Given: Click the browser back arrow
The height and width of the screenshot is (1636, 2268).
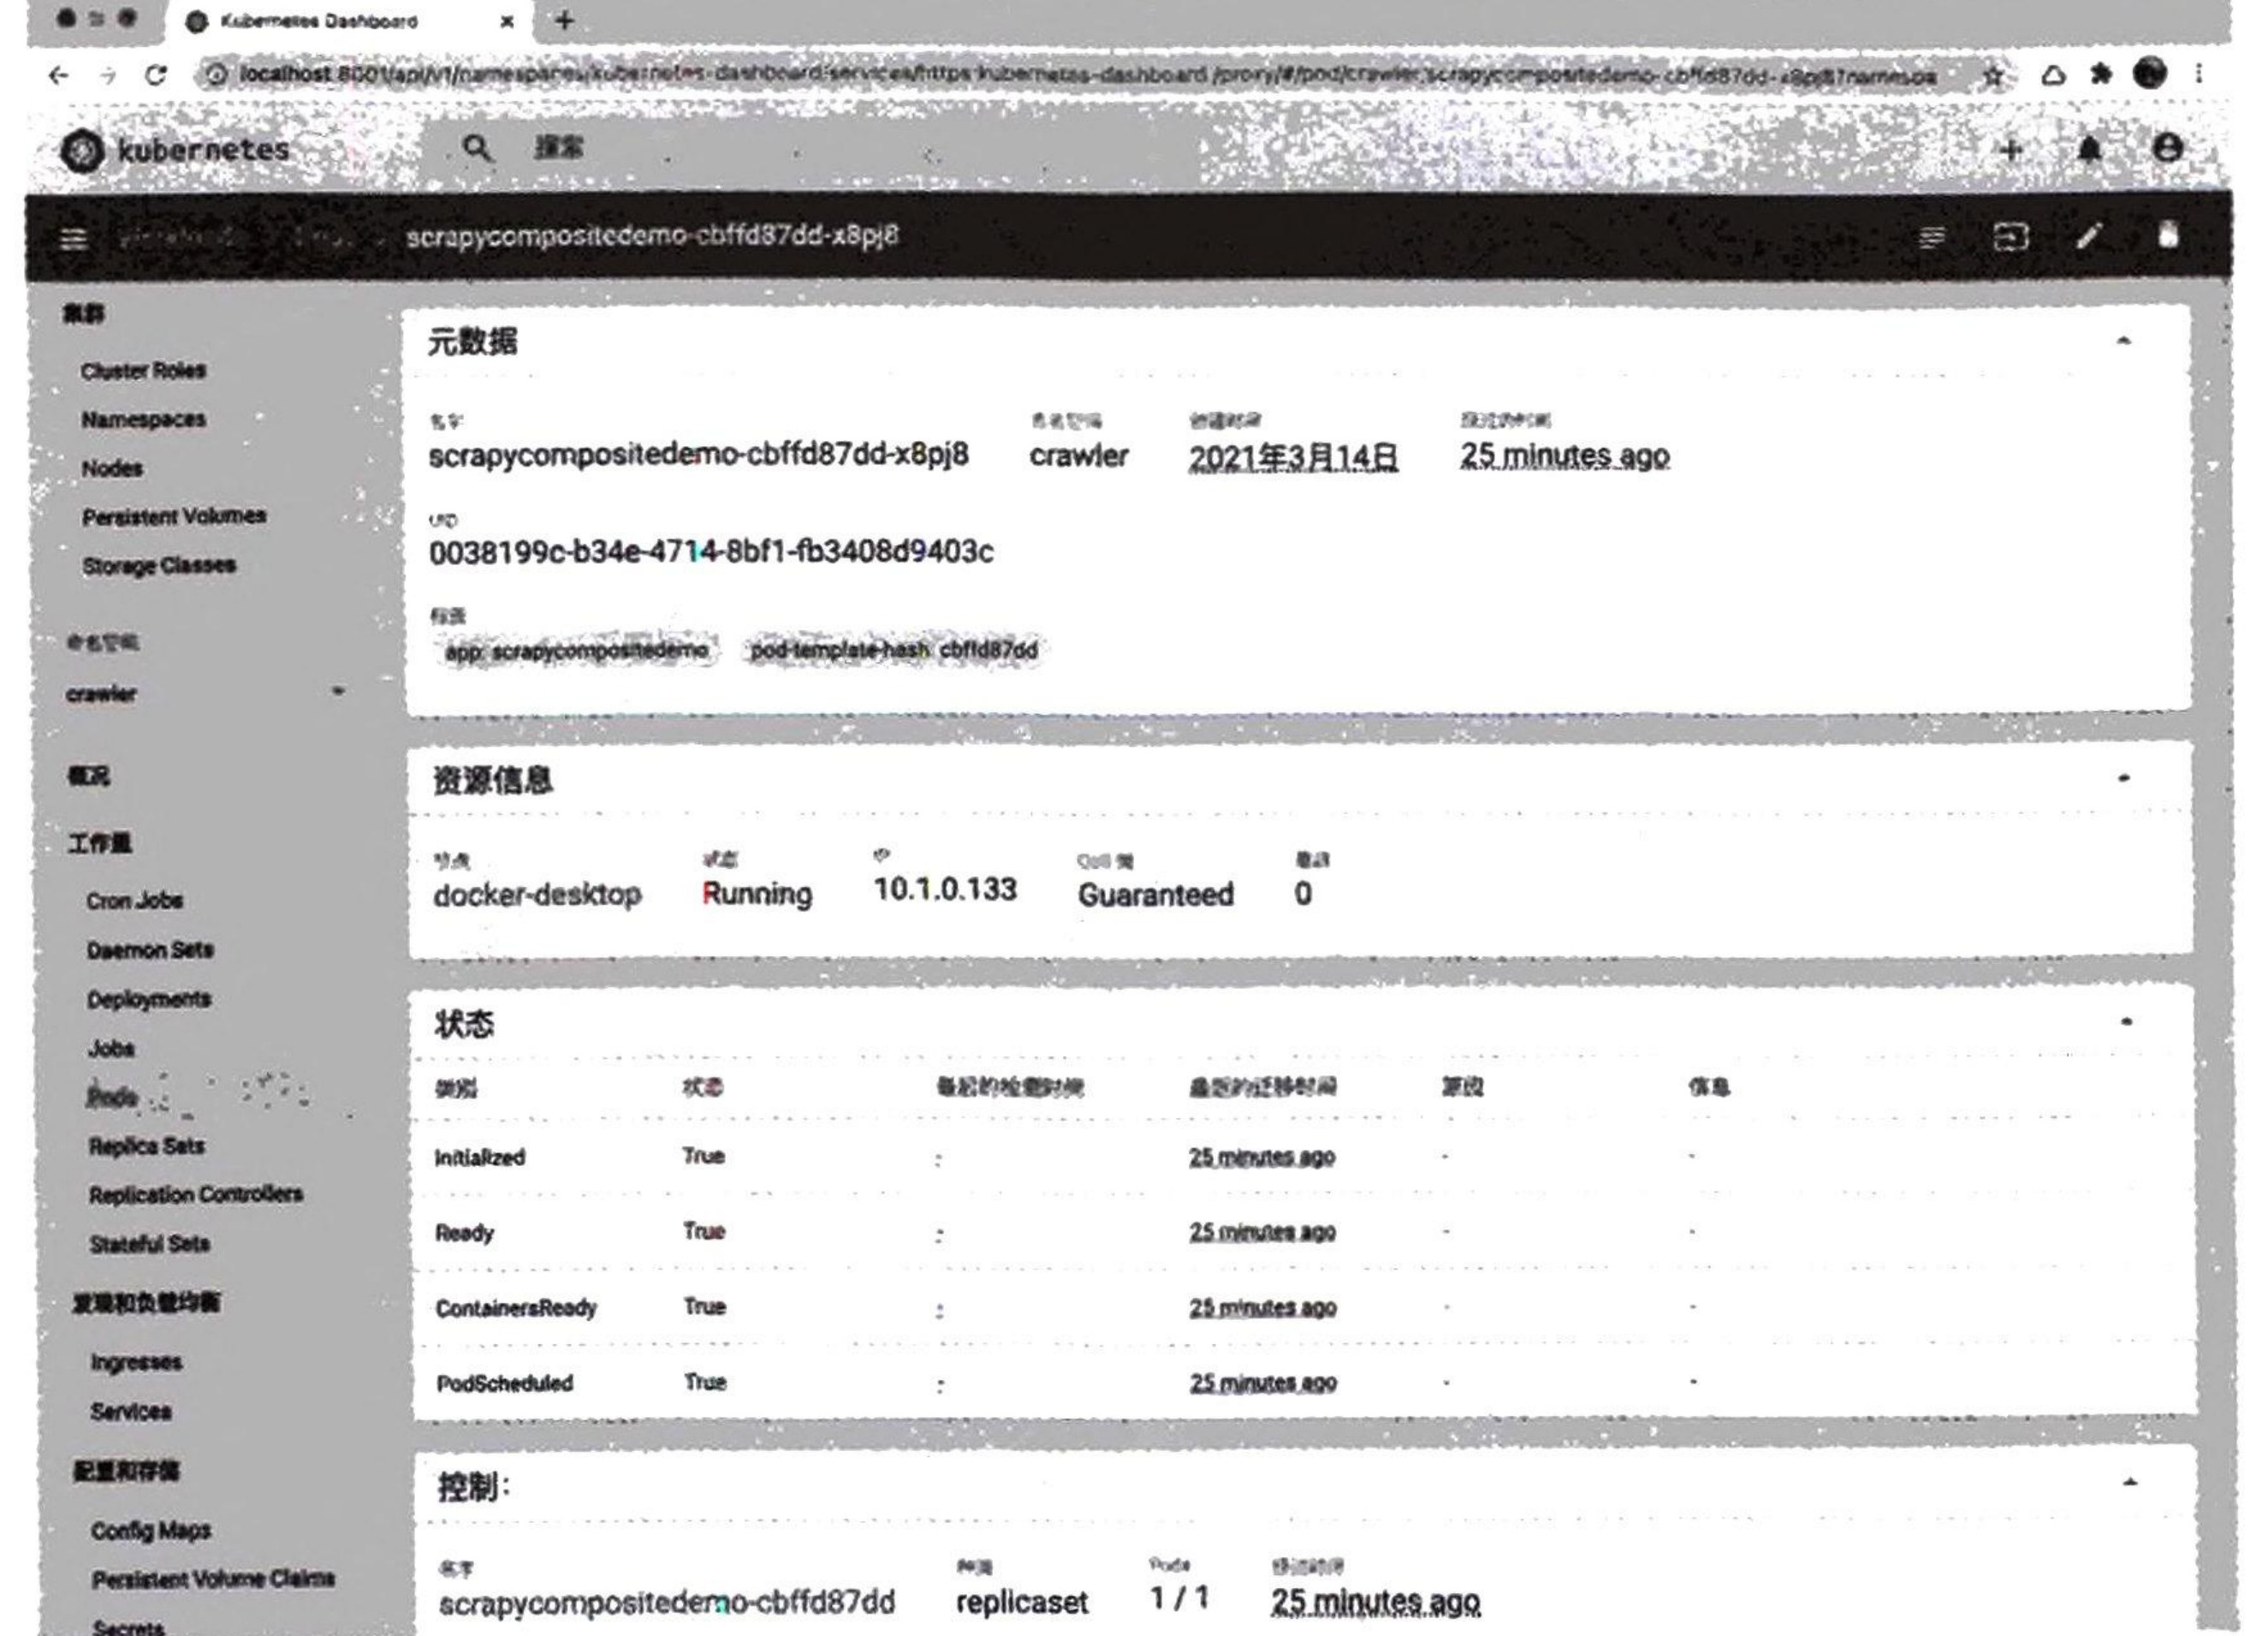Looking at the screenshot, I should pos(59,75).
